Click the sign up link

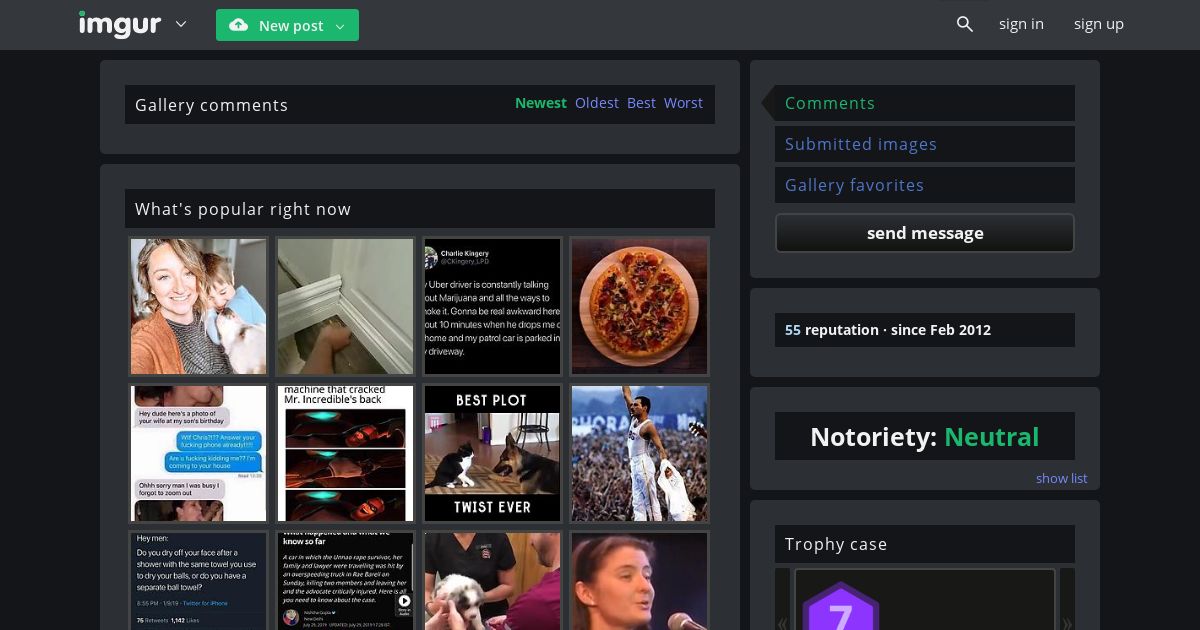(1099, 24)
